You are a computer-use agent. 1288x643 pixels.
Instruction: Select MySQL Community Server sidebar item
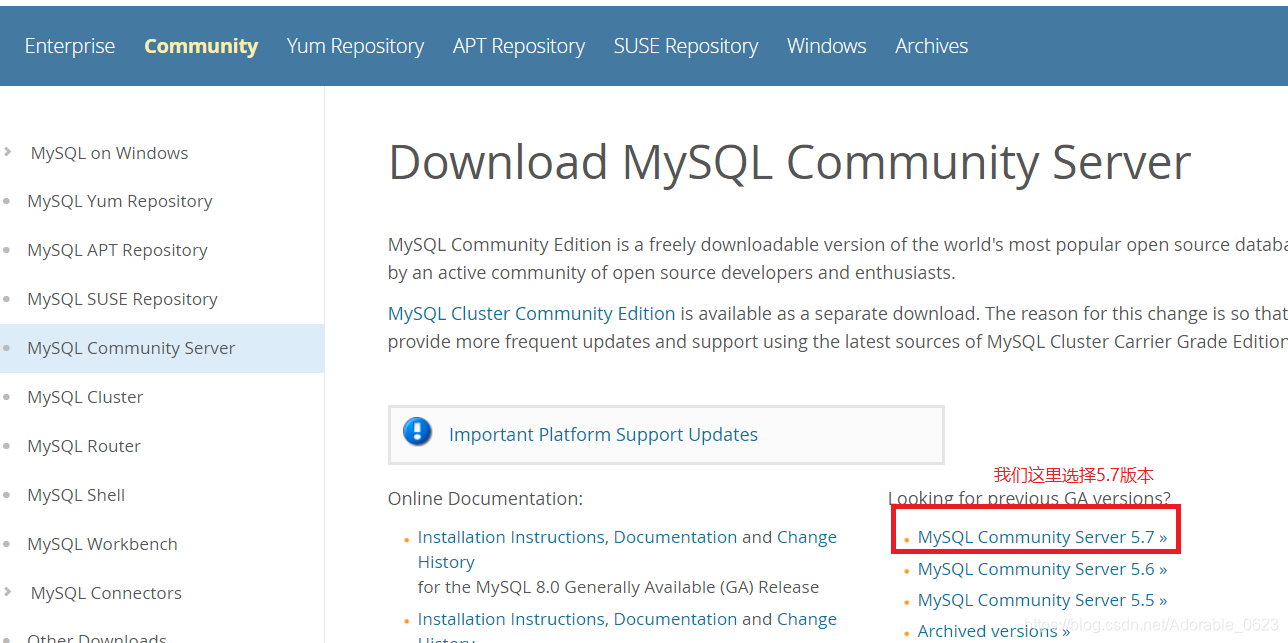162,348
